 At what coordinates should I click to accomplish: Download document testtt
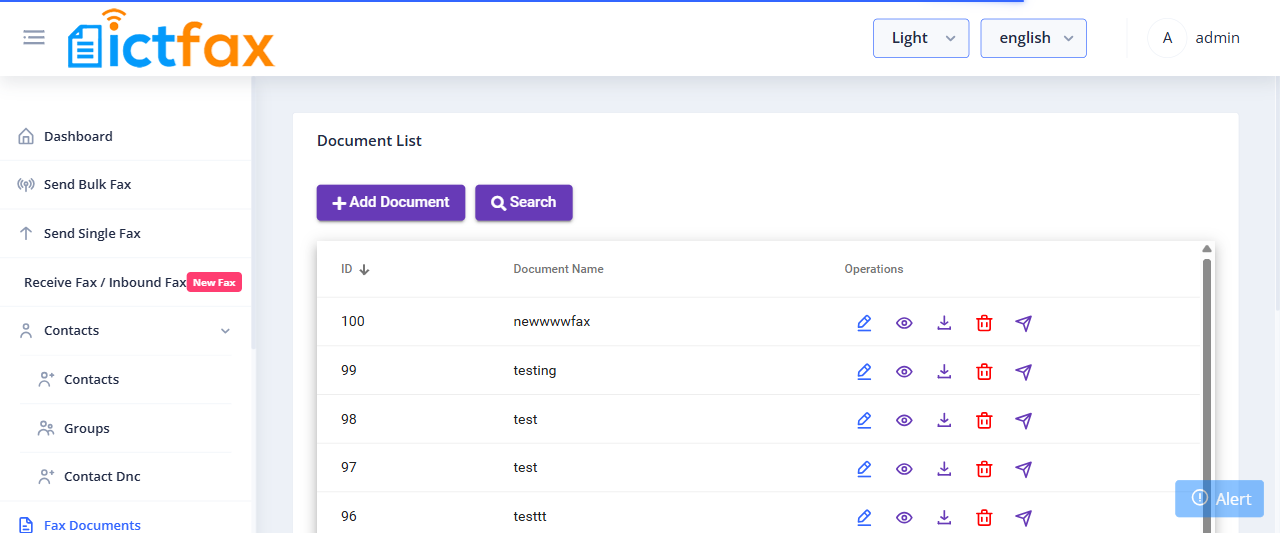(x=944, y=518)
